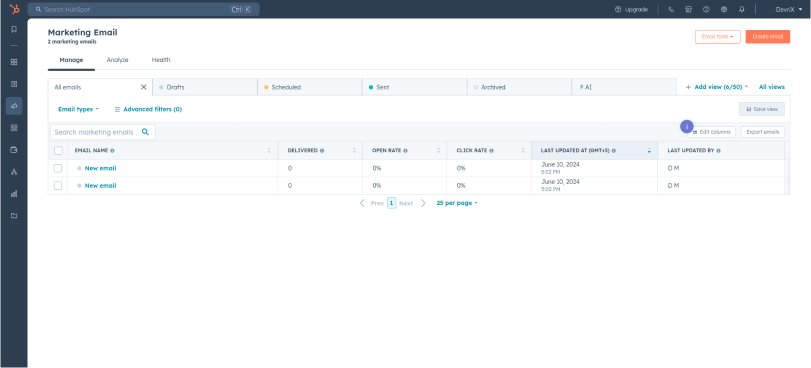Image resolution: width=811 pixels, height=368 pixels.
Task: Open the Commerce wallet icon in the sidebar
Action: 14,150
